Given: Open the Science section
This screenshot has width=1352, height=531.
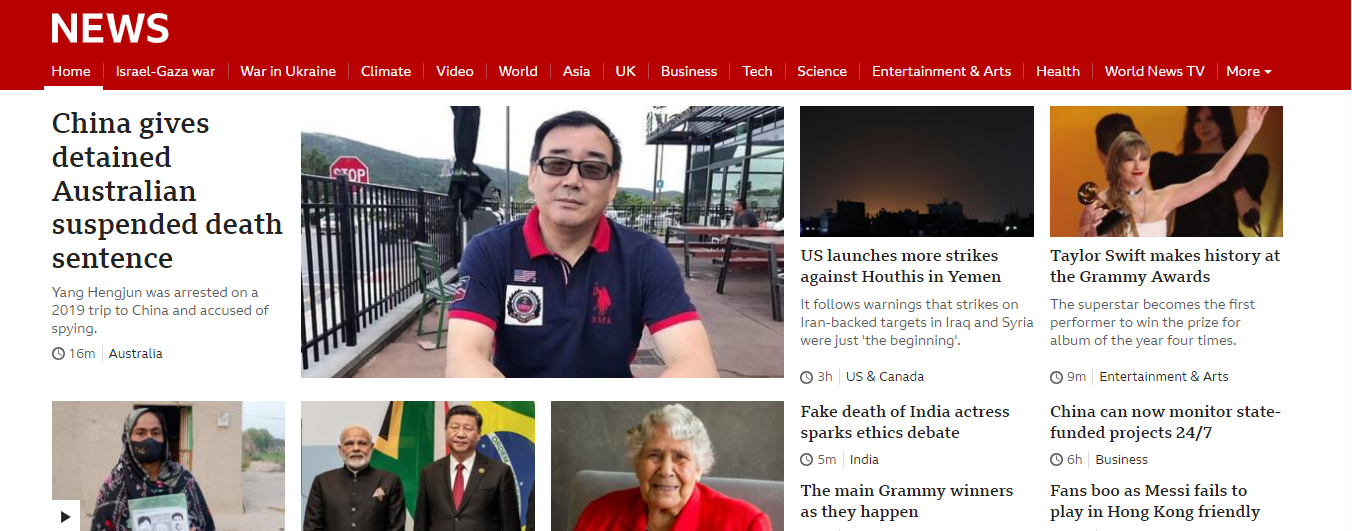Looking at the screenshot, I should coord(822,71).
